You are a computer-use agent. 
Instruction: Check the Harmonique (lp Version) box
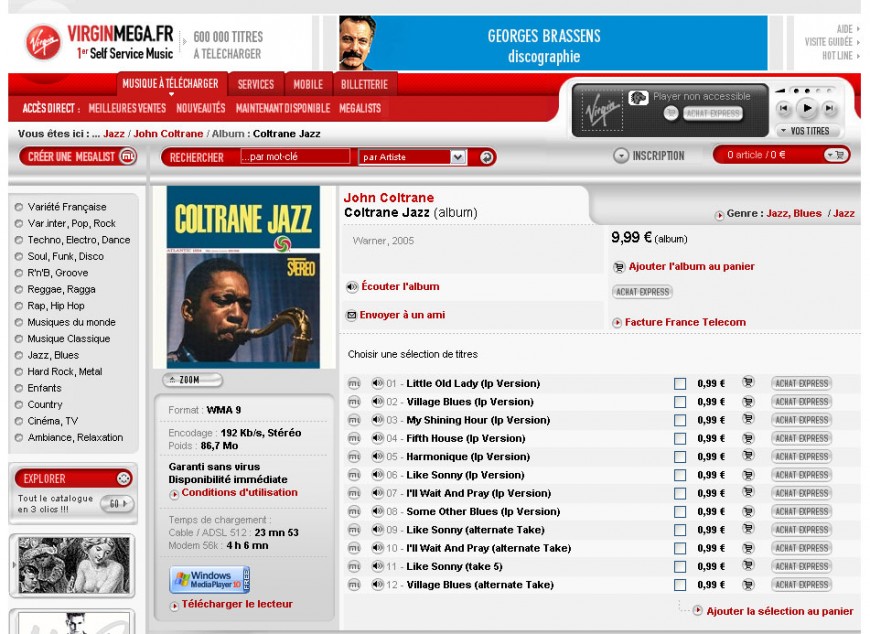pyautogui.click(x=680, y=457)
